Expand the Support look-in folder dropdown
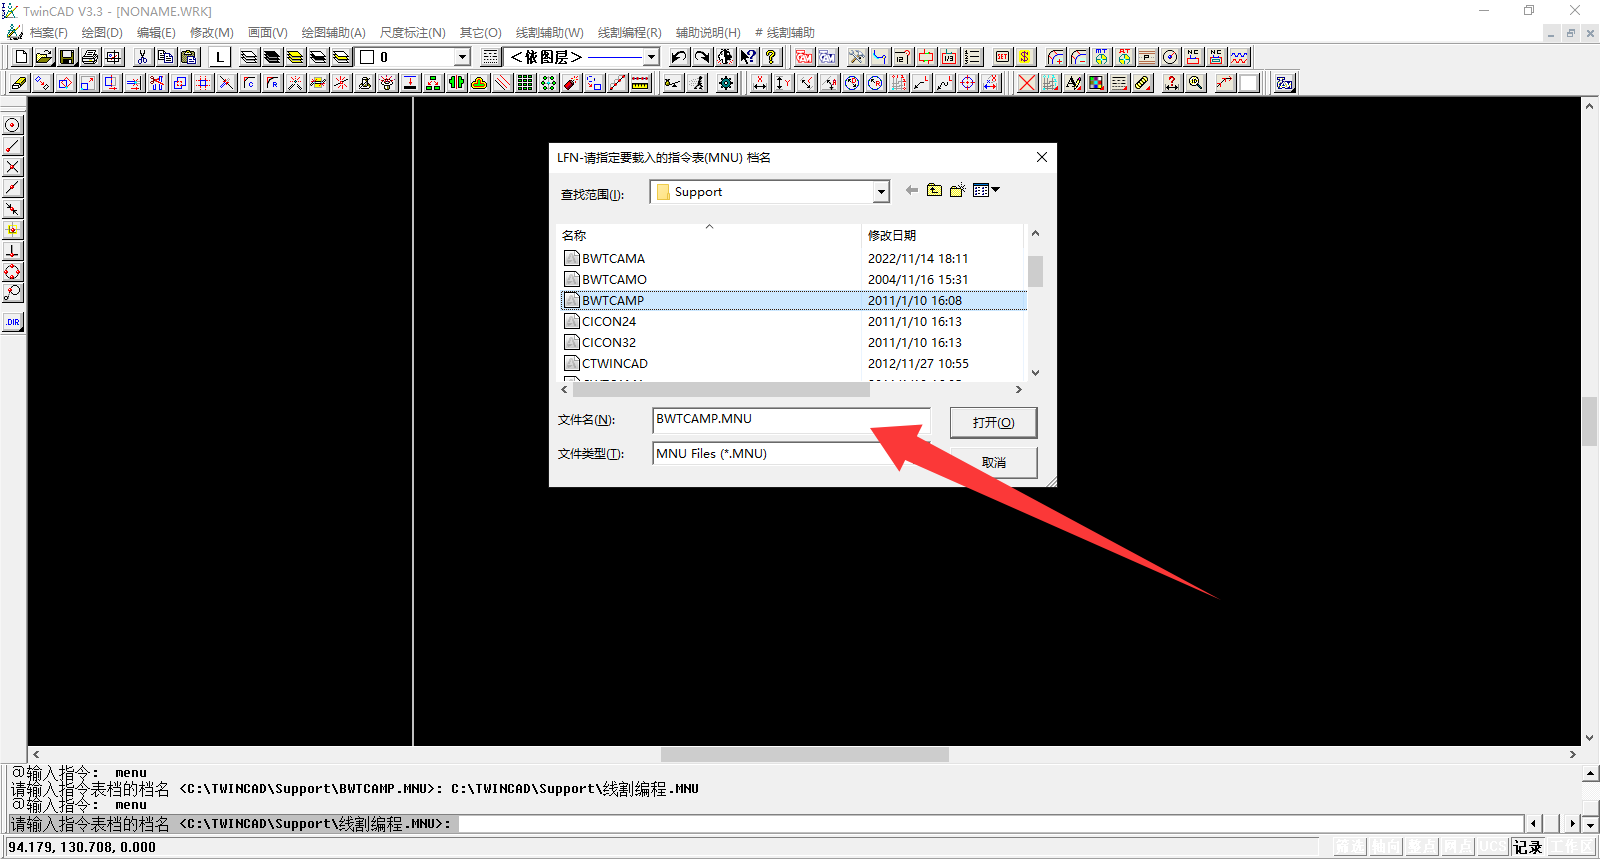The height and width of the screenshot is (860, 1600). 881,192
